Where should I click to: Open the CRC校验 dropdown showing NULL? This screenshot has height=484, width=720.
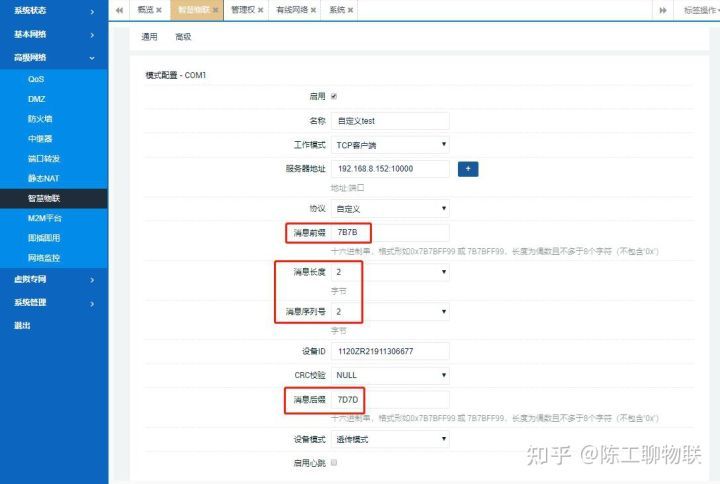(390, 375)
